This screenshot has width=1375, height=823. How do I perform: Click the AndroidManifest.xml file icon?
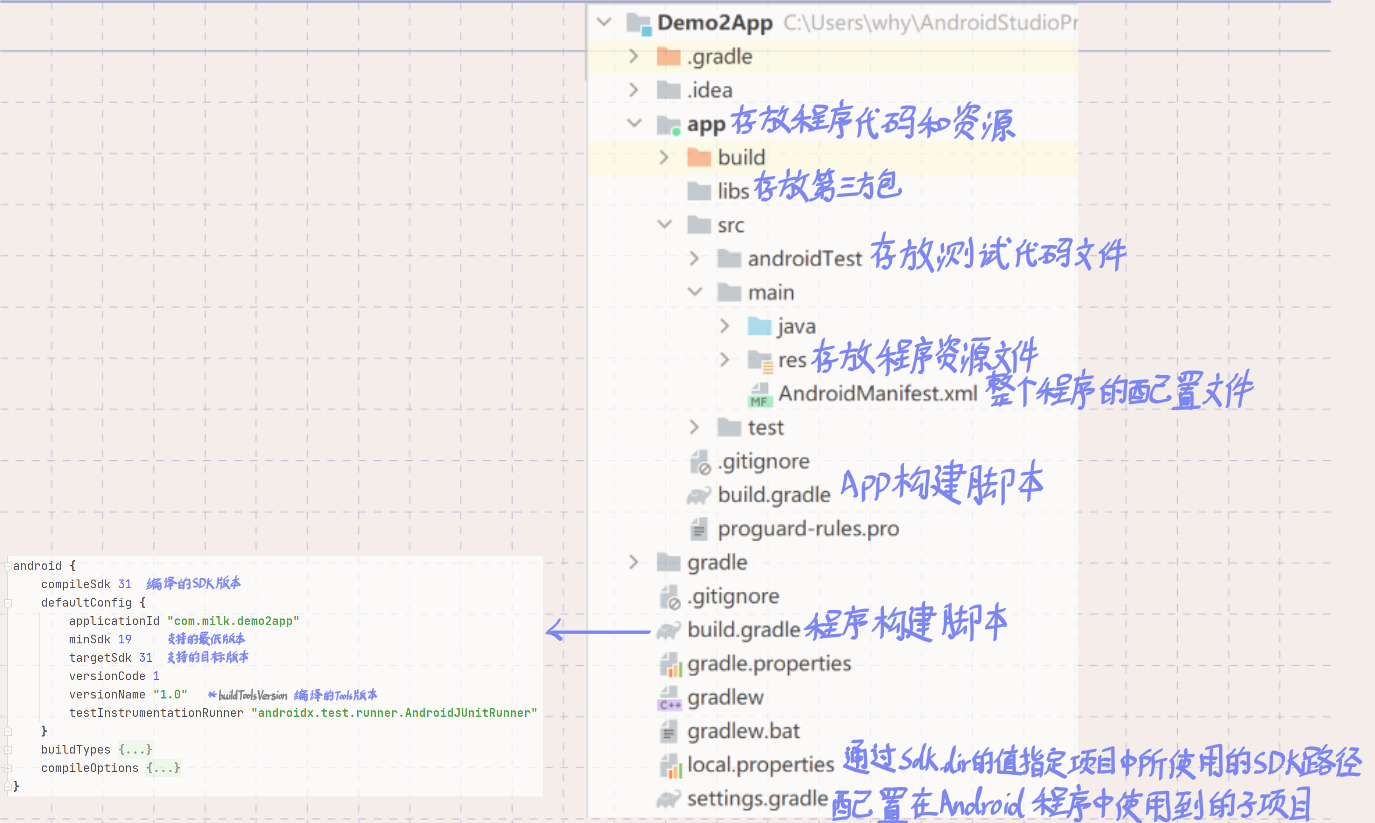(x=760, y=395)
